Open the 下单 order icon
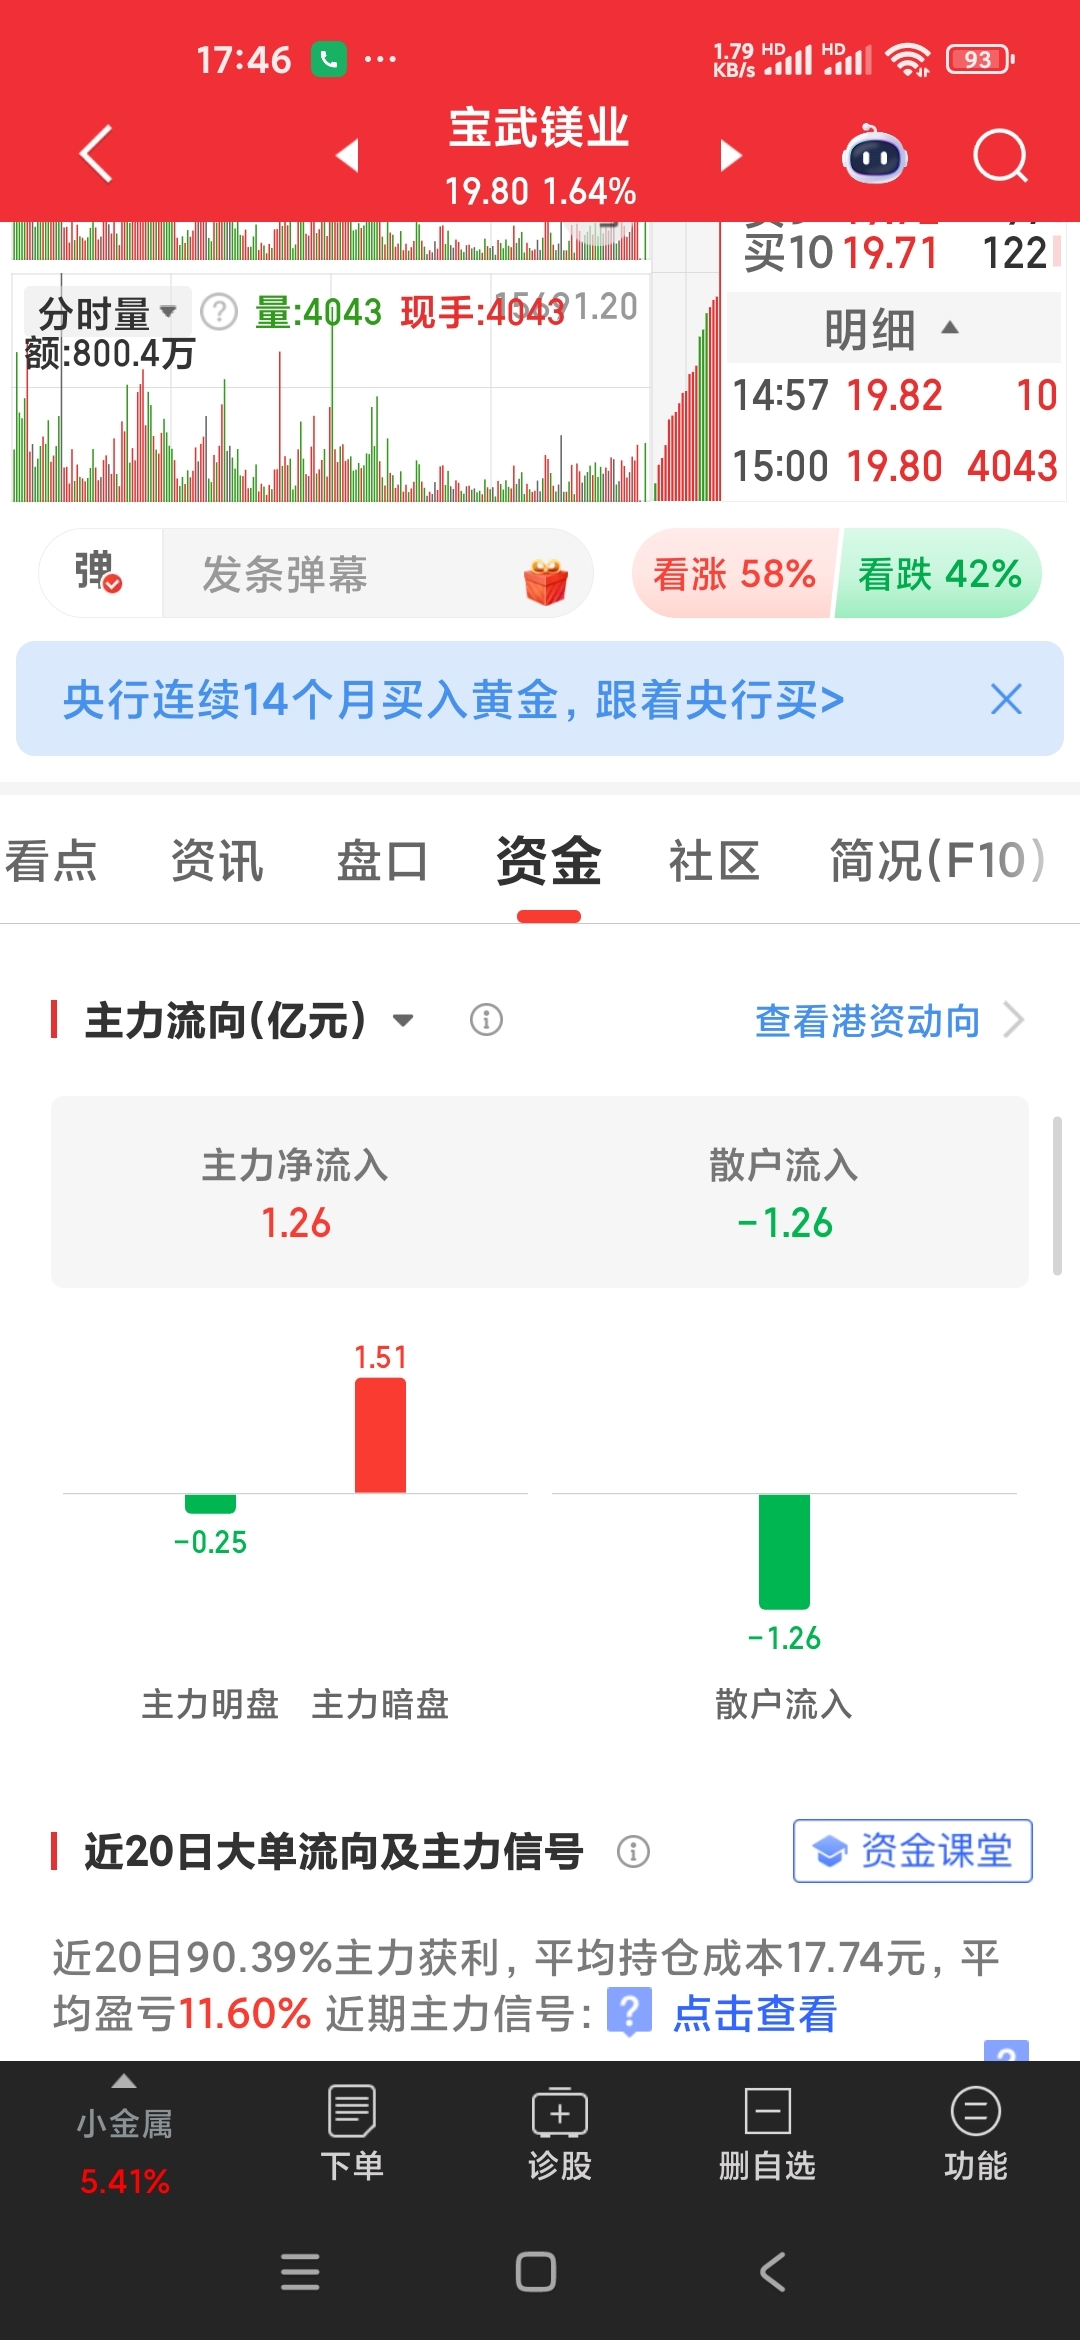 [352, 2132]
